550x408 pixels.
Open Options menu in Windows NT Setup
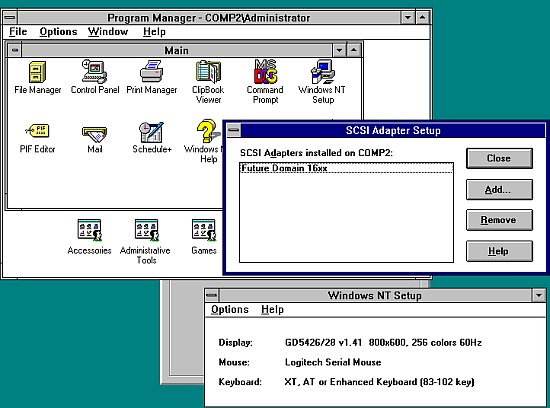click(x=230, y=309)
